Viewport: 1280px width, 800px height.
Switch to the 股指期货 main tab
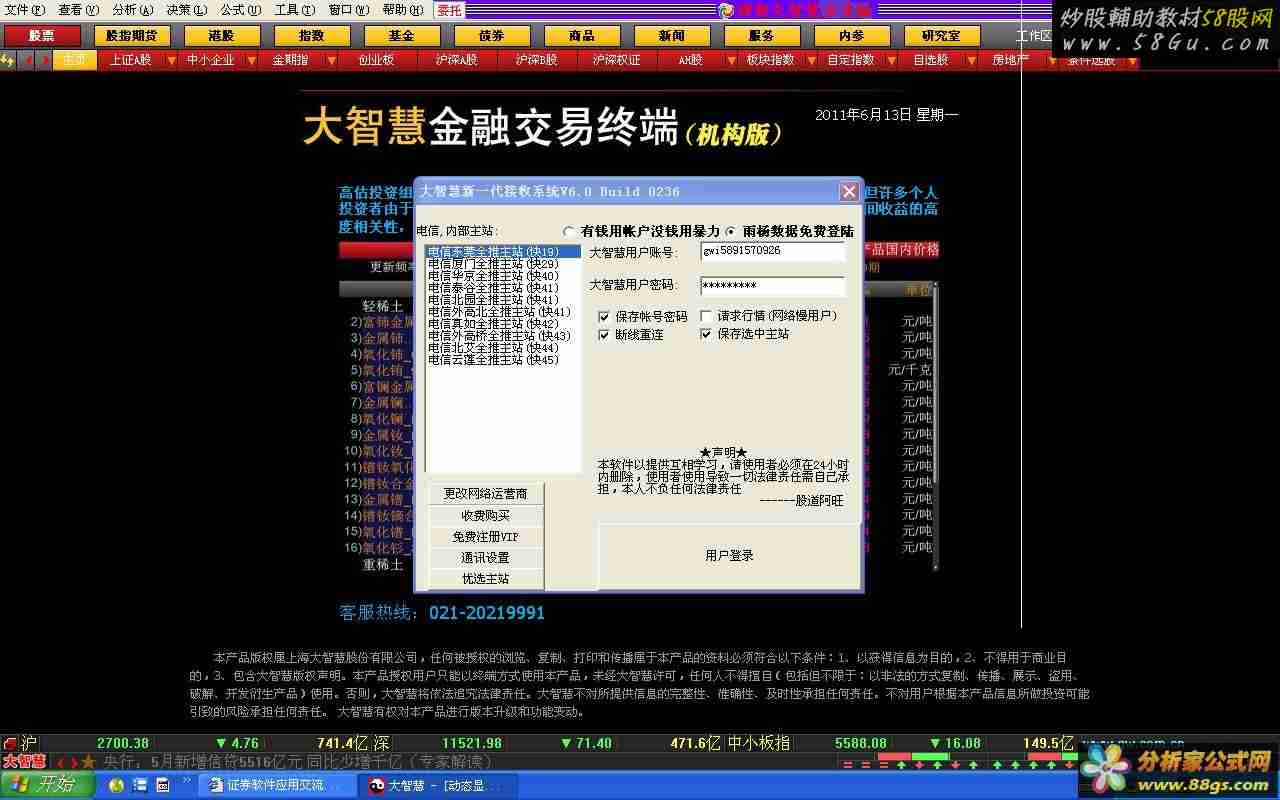pyautogui.click(x=132, y=36)
